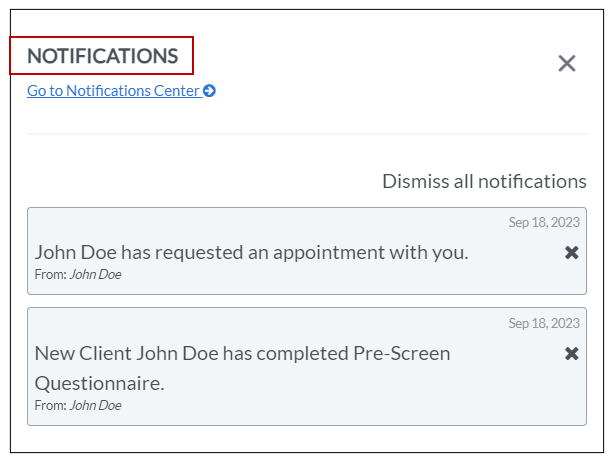Open the appointment request message from John Doe

click(x=251, y=252)
